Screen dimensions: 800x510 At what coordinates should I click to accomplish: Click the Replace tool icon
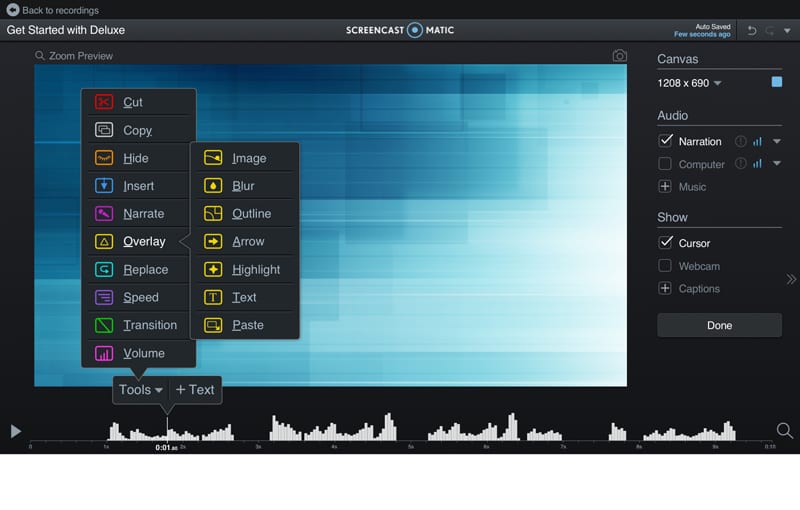pos(104,269)
